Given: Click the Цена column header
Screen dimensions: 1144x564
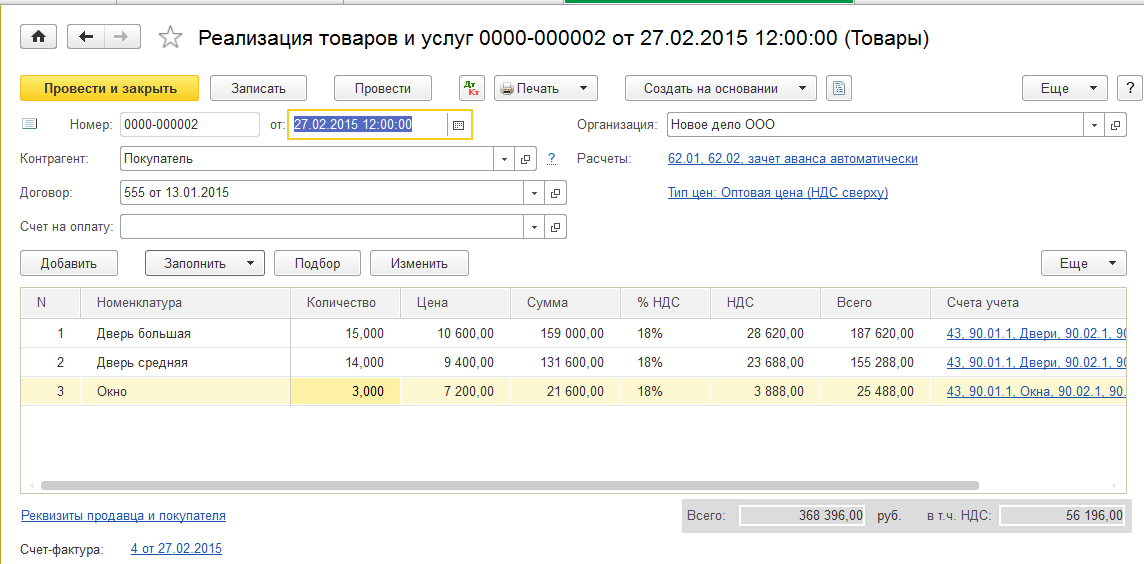Looking at the screenshot, I should tap(455, 303).
